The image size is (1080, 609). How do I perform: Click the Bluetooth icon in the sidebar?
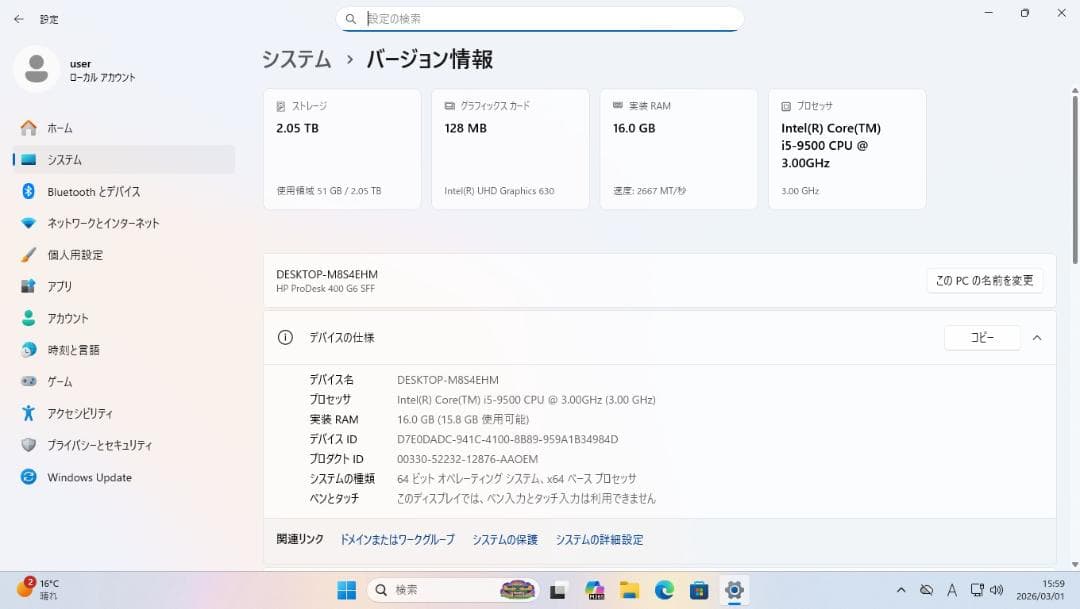28,192
